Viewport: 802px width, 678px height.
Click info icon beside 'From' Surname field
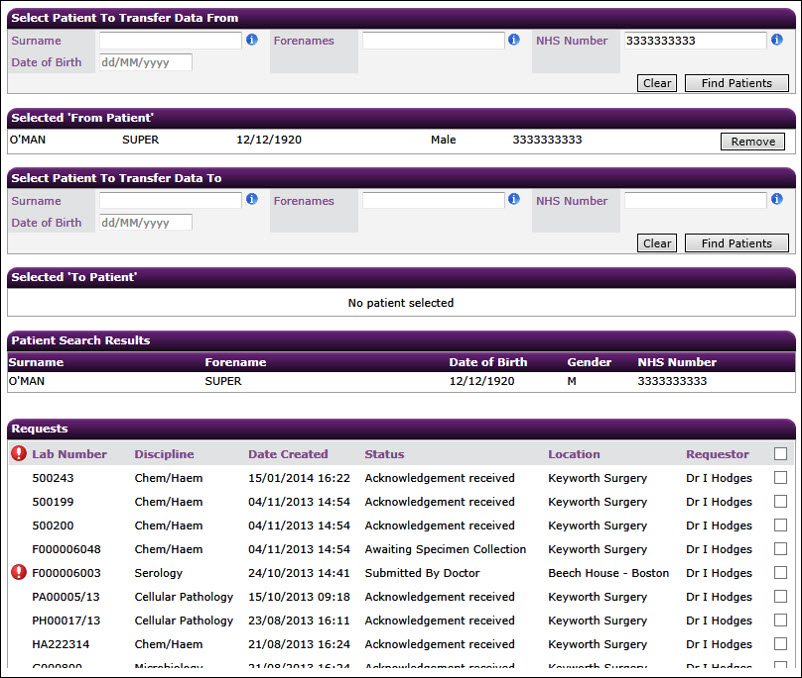tap(252, 39)
